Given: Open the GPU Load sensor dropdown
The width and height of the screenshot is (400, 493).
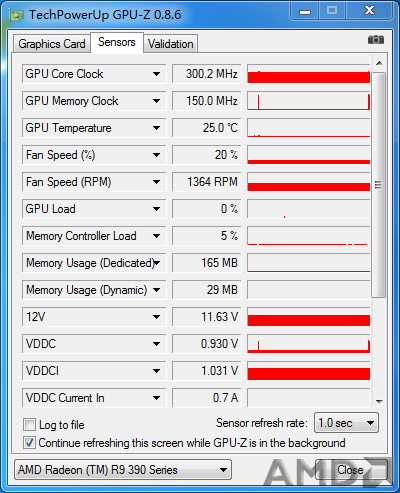Looking at the screenshot, I should (x=156, y=209).
